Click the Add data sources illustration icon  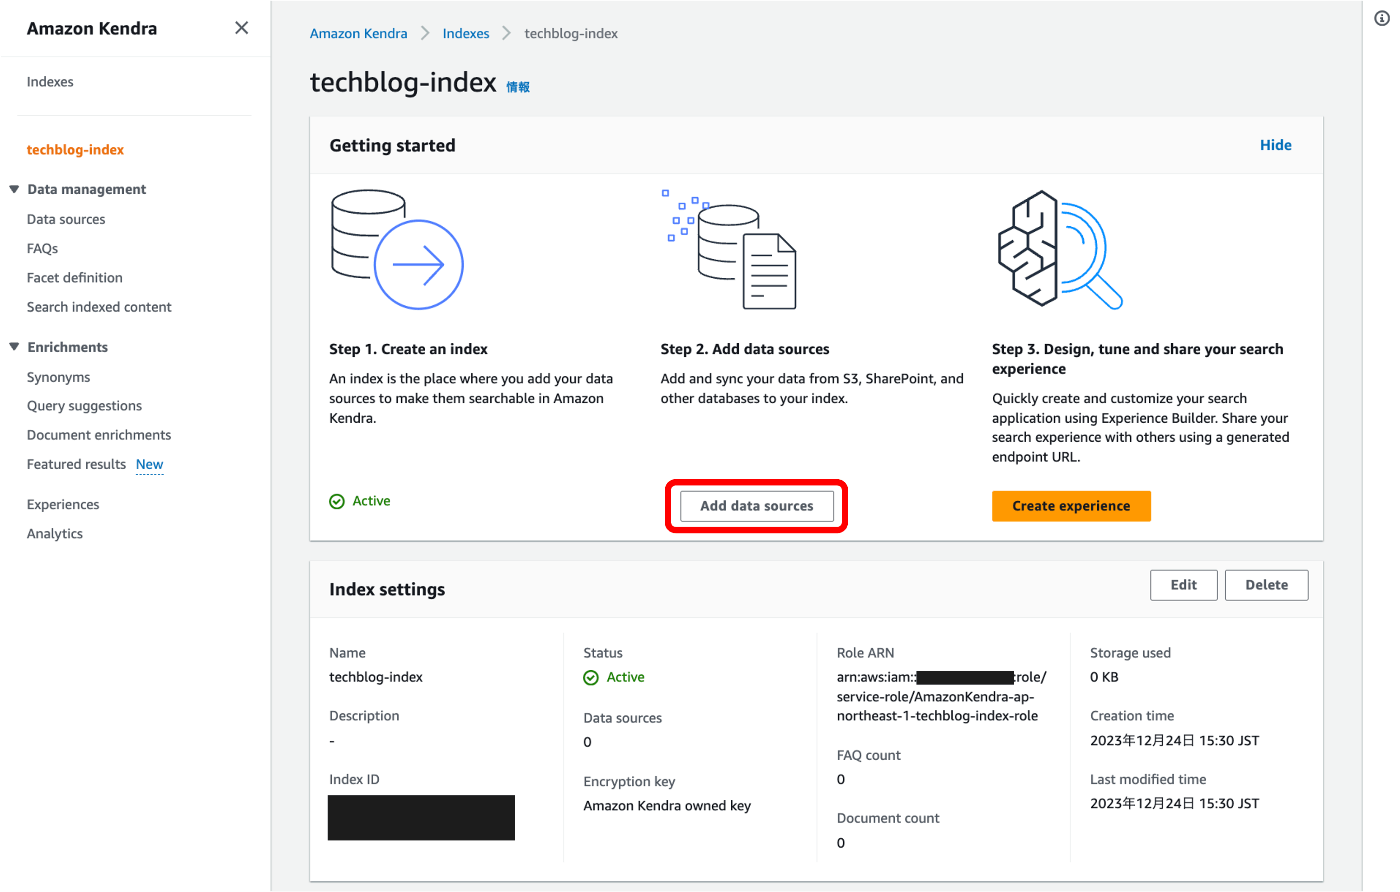[729, 249]
